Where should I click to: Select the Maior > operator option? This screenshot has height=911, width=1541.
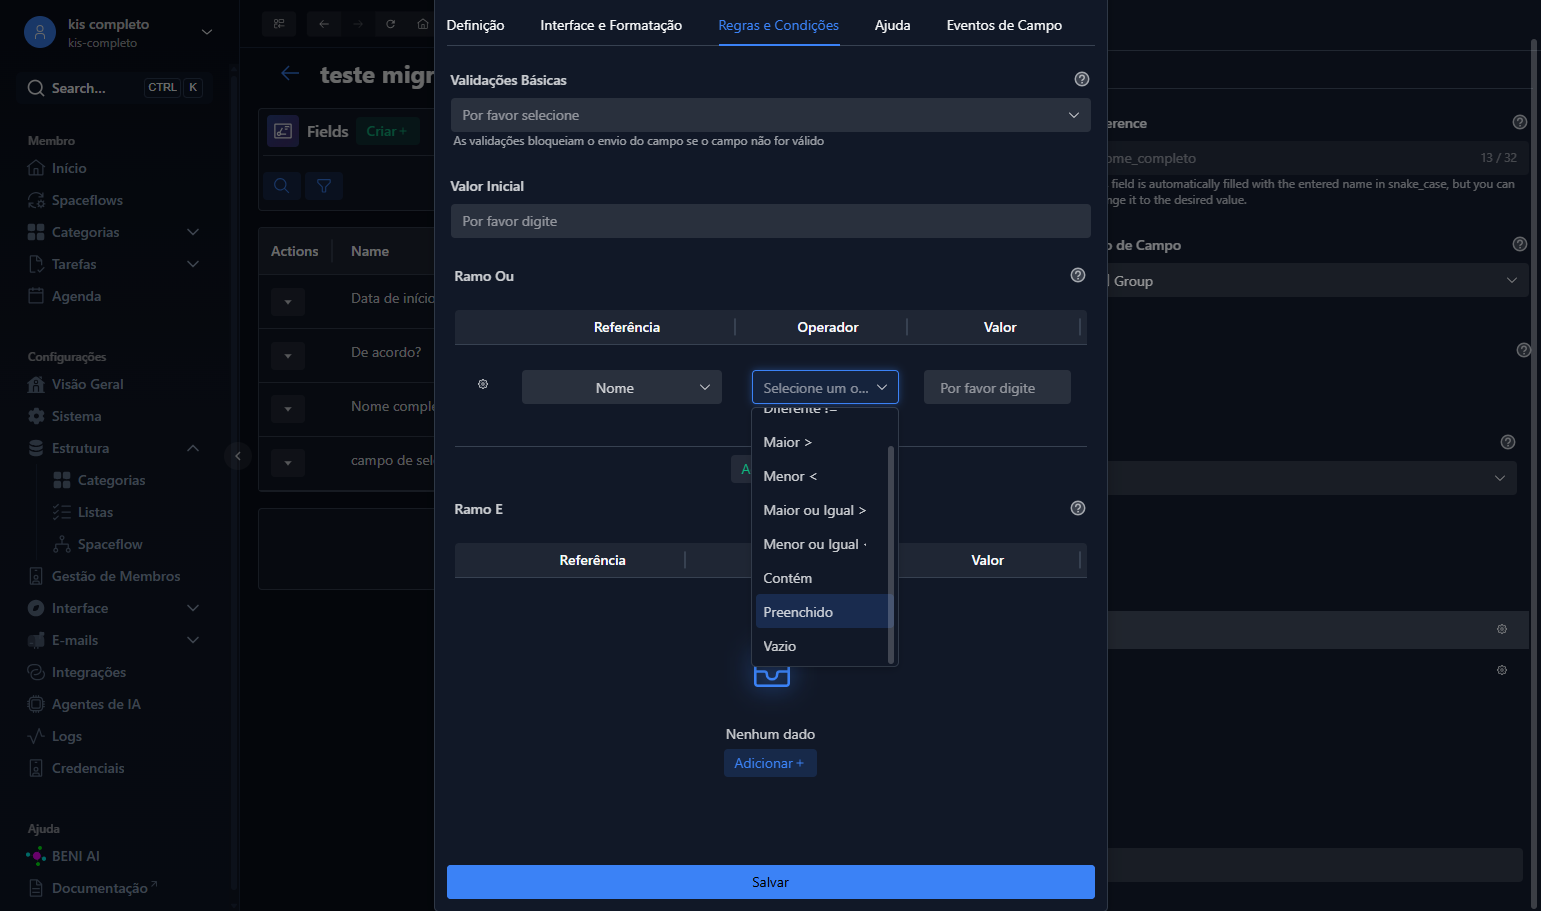click(x=823, y=442)
